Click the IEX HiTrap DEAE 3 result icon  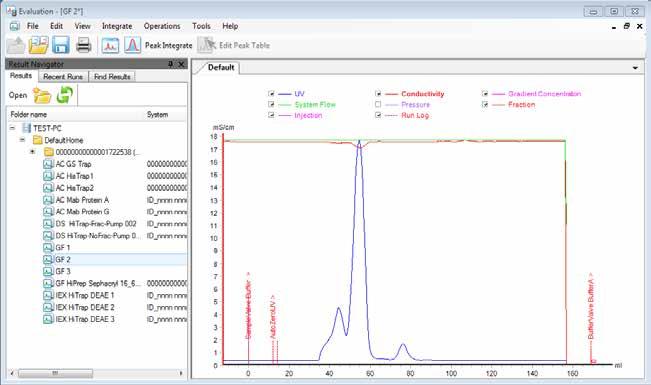tap(48, 319)
